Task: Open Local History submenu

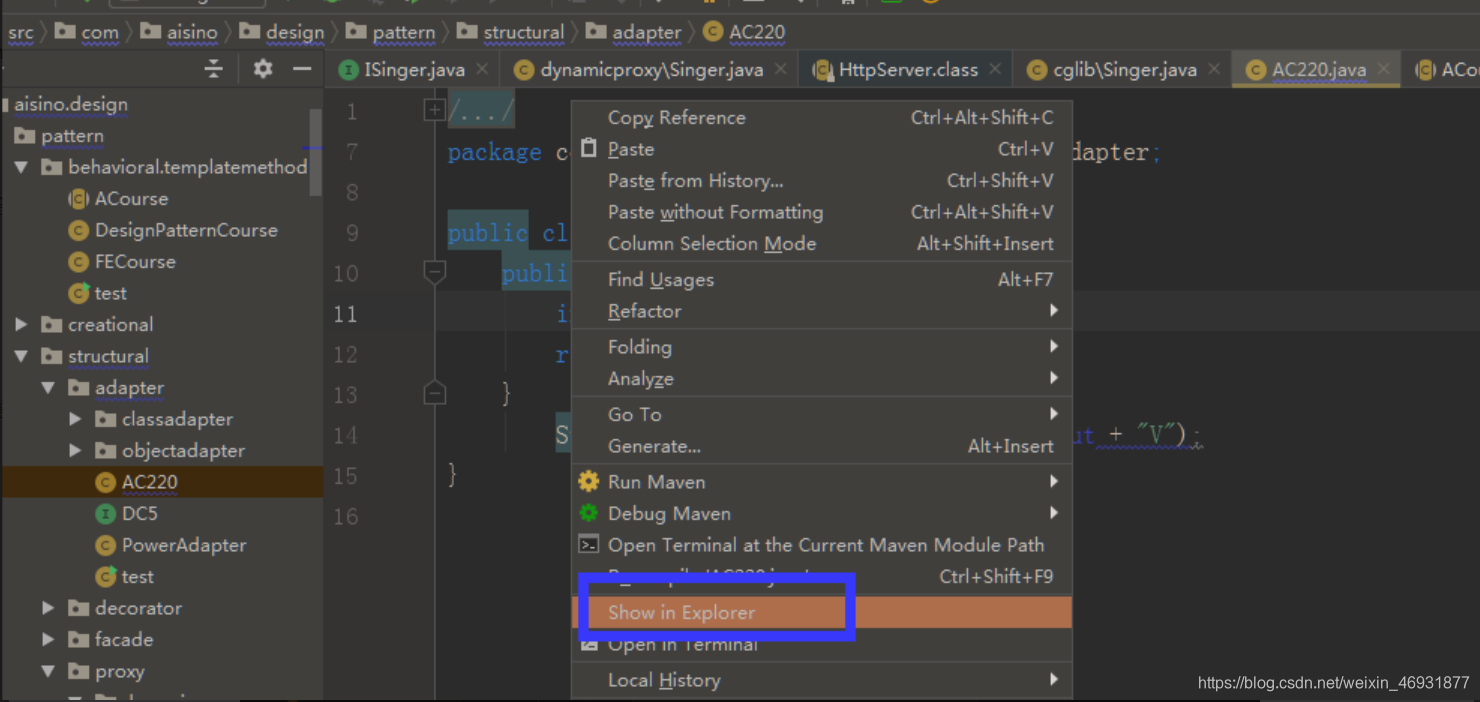Action: pos(821,681)
